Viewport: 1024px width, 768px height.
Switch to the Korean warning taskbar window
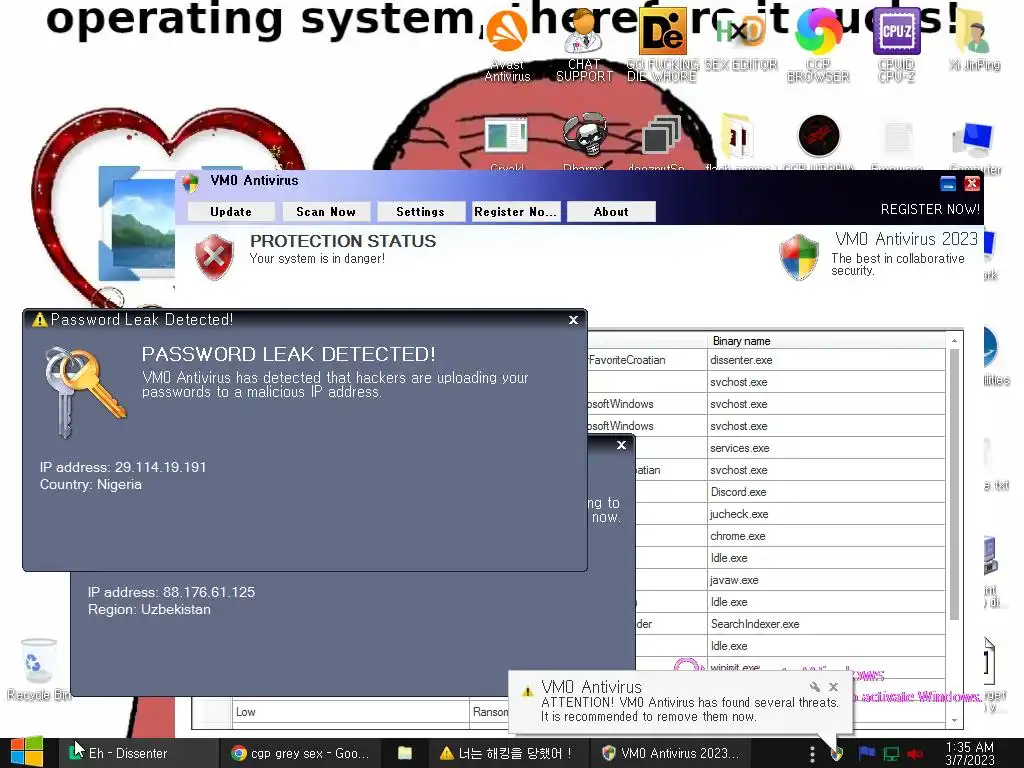pos(507,753)
